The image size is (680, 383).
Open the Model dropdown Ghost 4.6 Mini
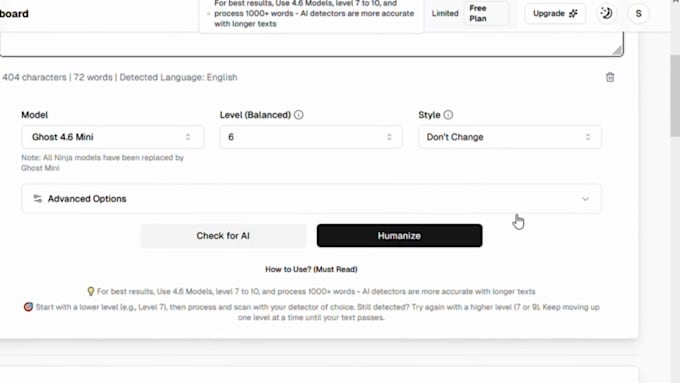click(x=112, y=137)
